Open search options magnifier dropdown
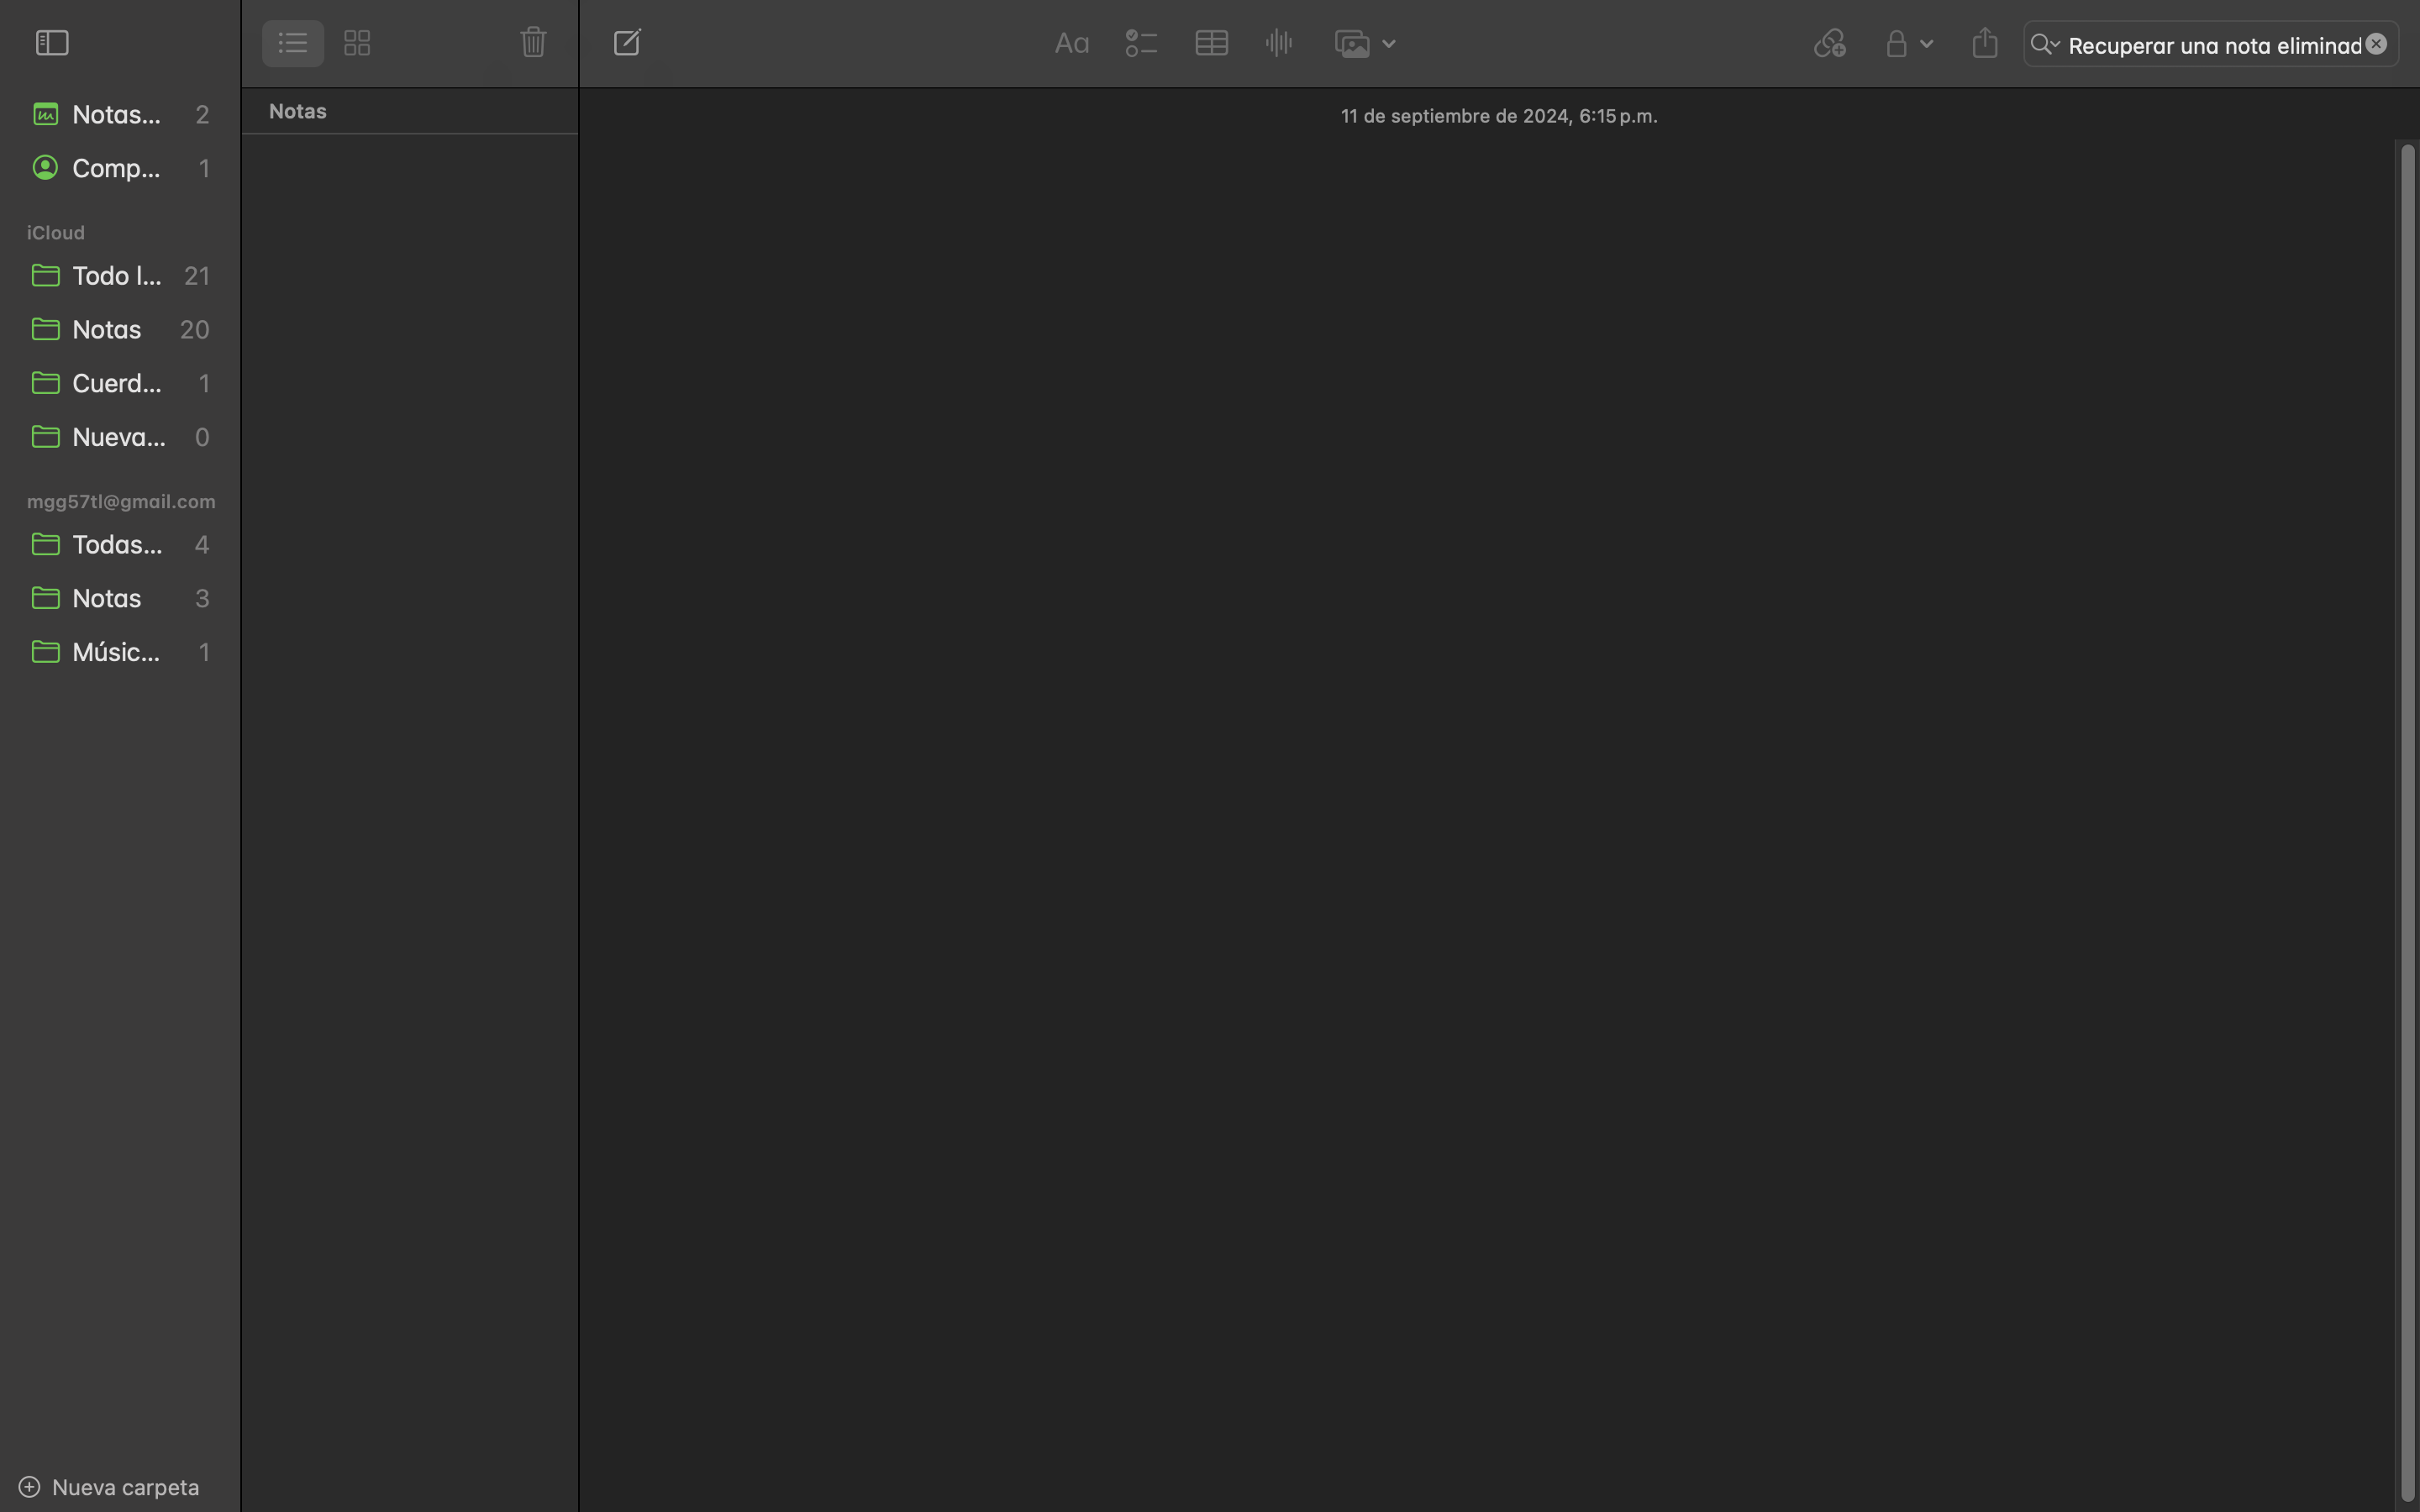 [2044, 44]
